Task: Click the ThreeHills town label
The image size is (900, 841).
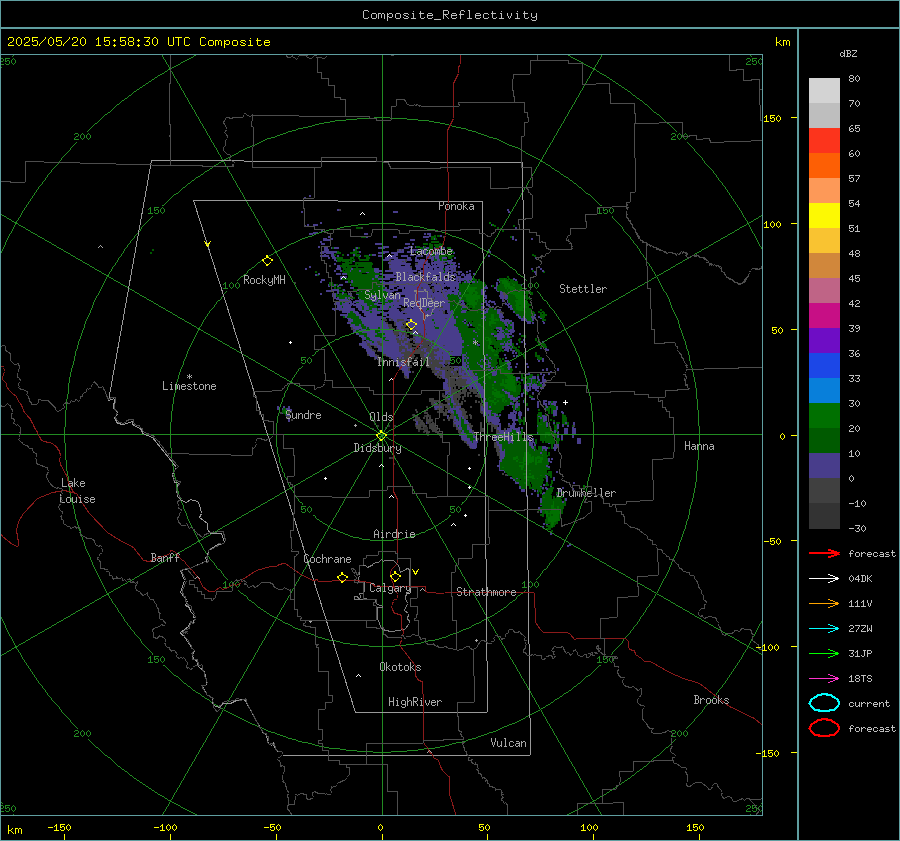Action: click(503, 437)
